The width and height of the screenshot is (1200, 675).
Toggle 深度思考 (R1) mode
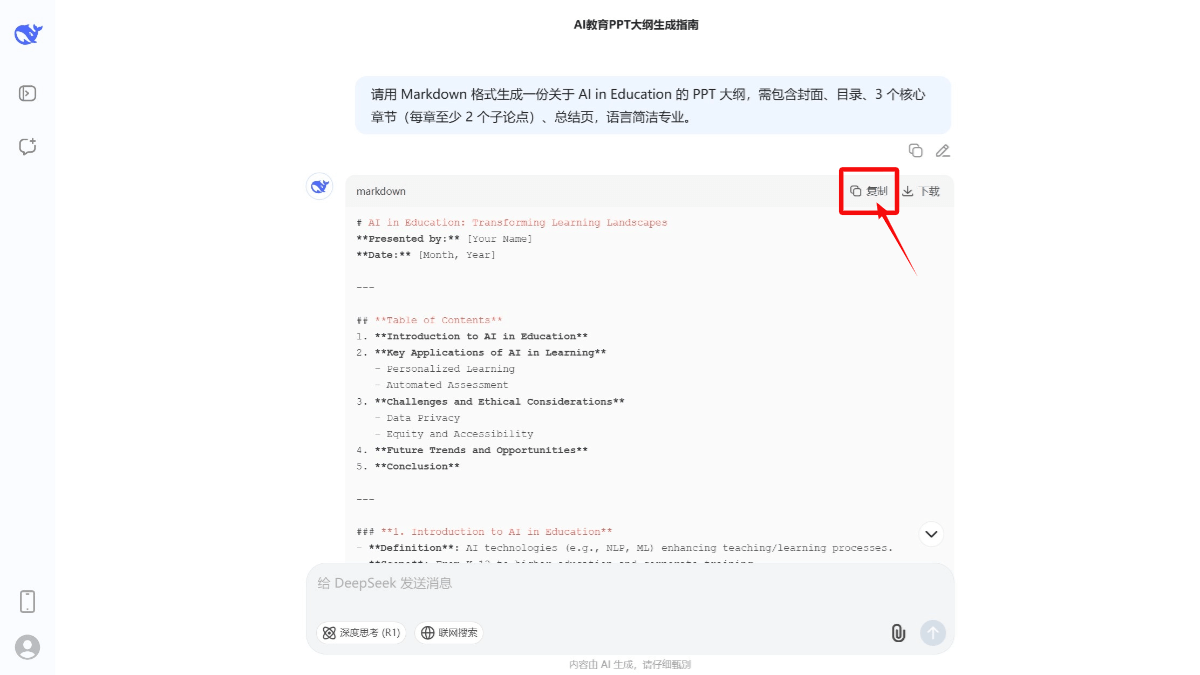(361, 632)
